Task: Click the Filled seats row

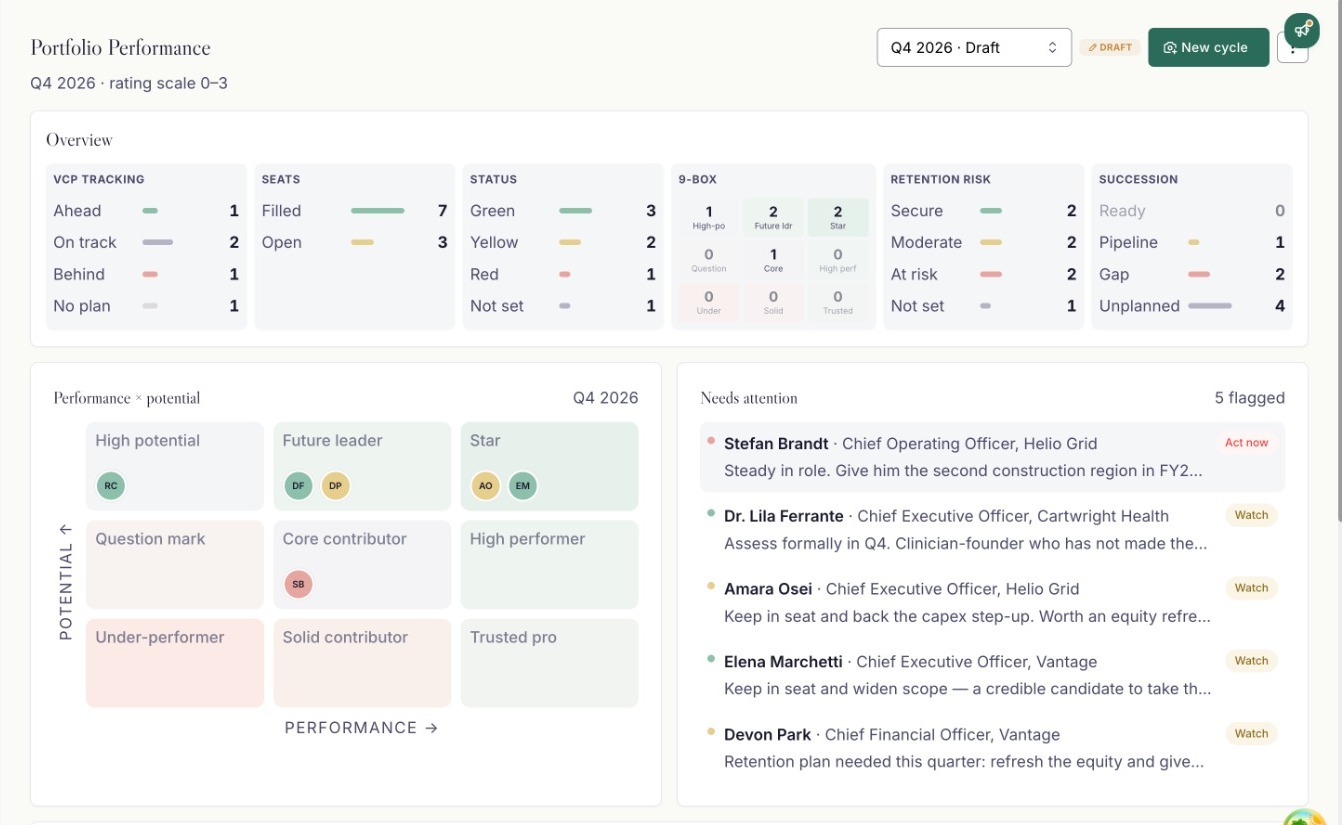Action: point(355,211)
